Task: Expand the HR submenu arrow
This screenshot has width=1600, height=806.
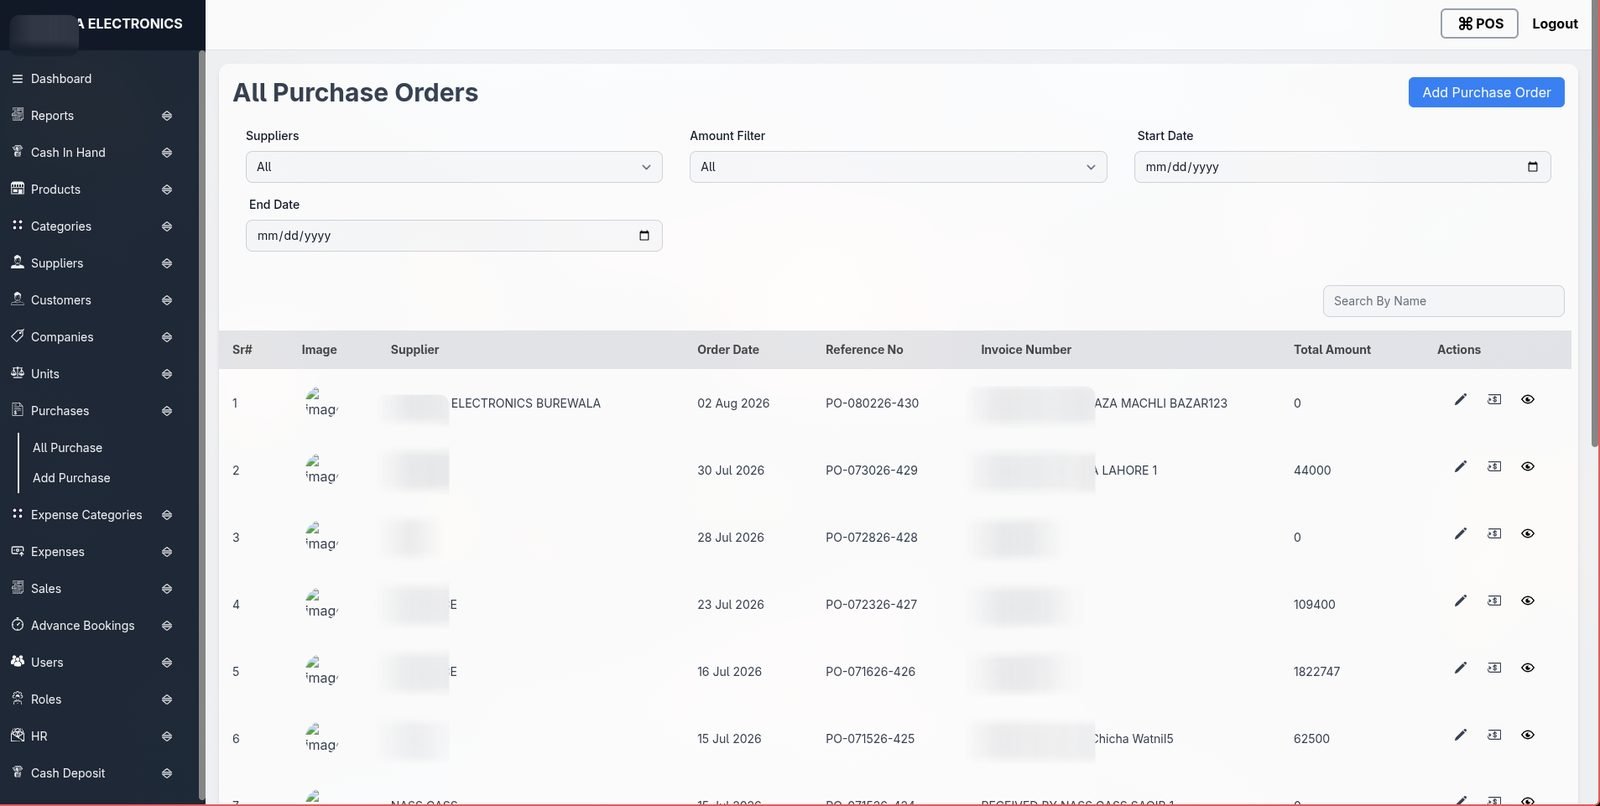Action: (x=167, y=737)
